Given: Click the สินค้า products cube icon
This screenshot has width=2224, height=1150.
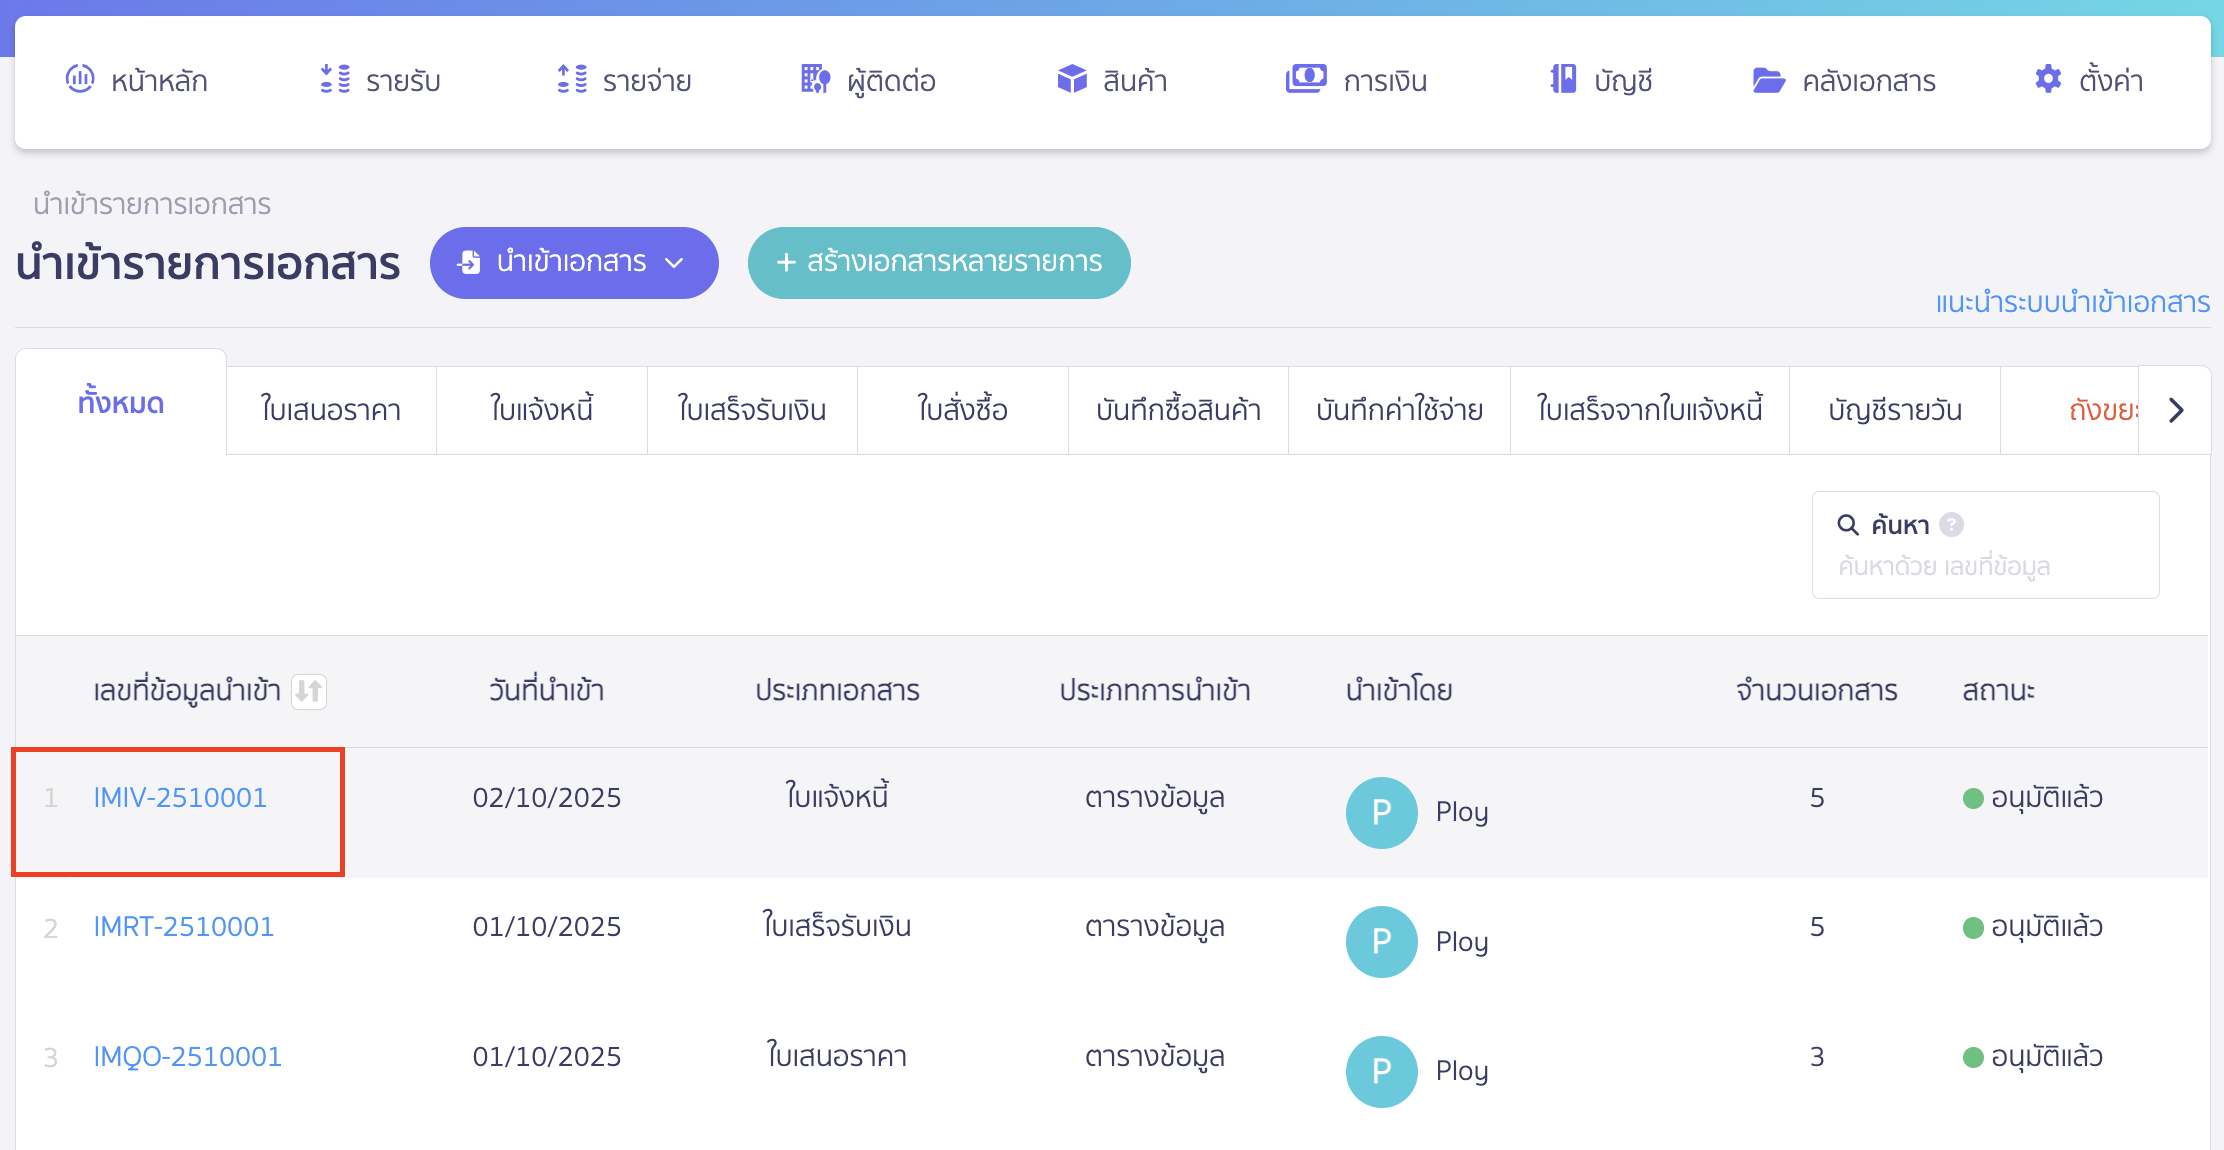Looking at the screenshot, I should [x=1071, y=80].
